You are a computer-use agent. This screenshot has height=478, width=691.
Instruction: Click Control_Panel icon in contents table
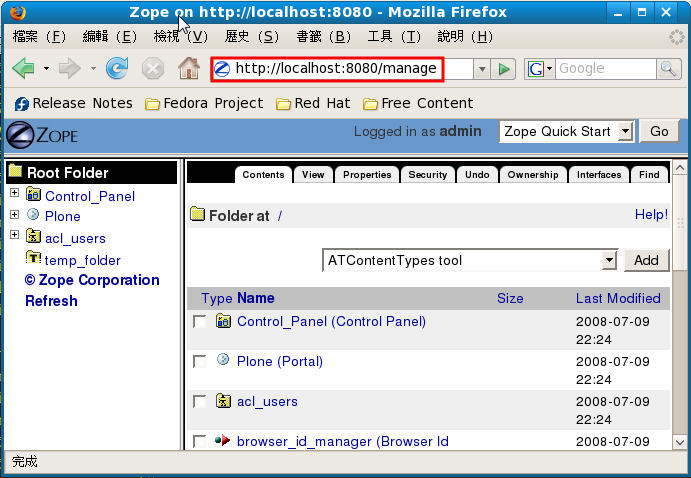click(223, 321)
